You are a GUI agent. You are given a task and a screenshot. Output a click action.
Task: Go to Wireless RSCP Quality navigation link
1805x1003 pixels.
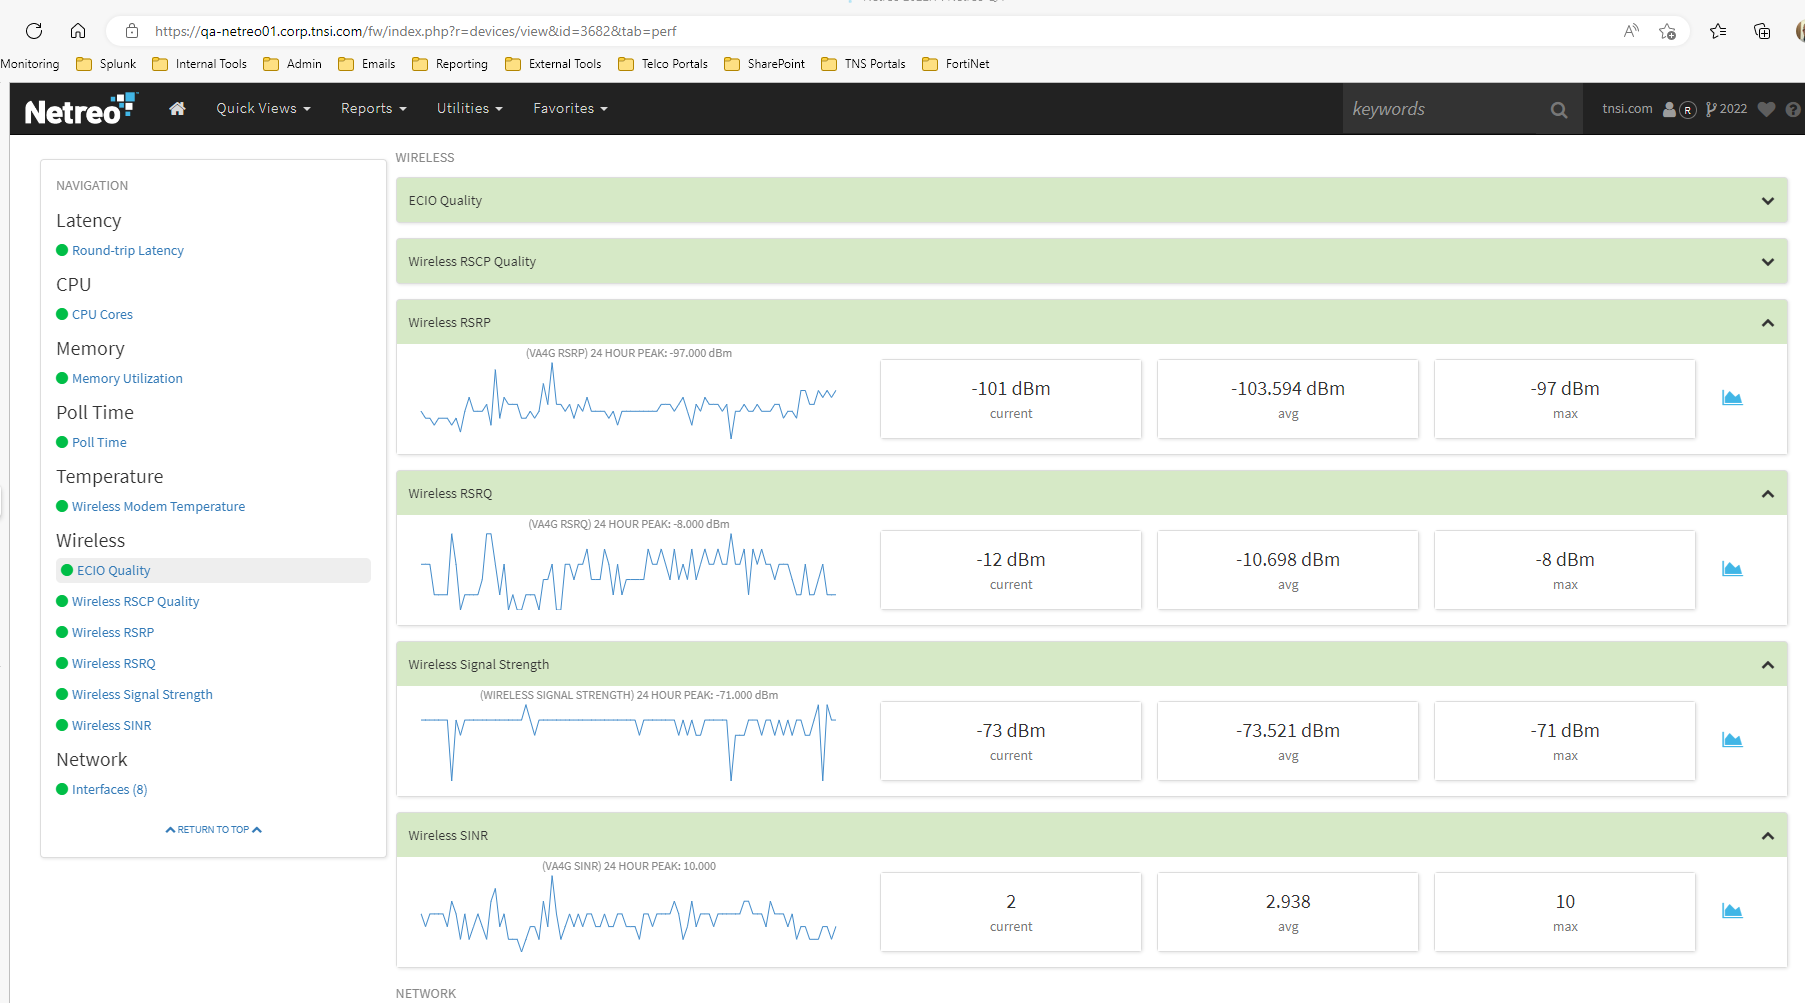pyautogui.click(x=135, y=602)
